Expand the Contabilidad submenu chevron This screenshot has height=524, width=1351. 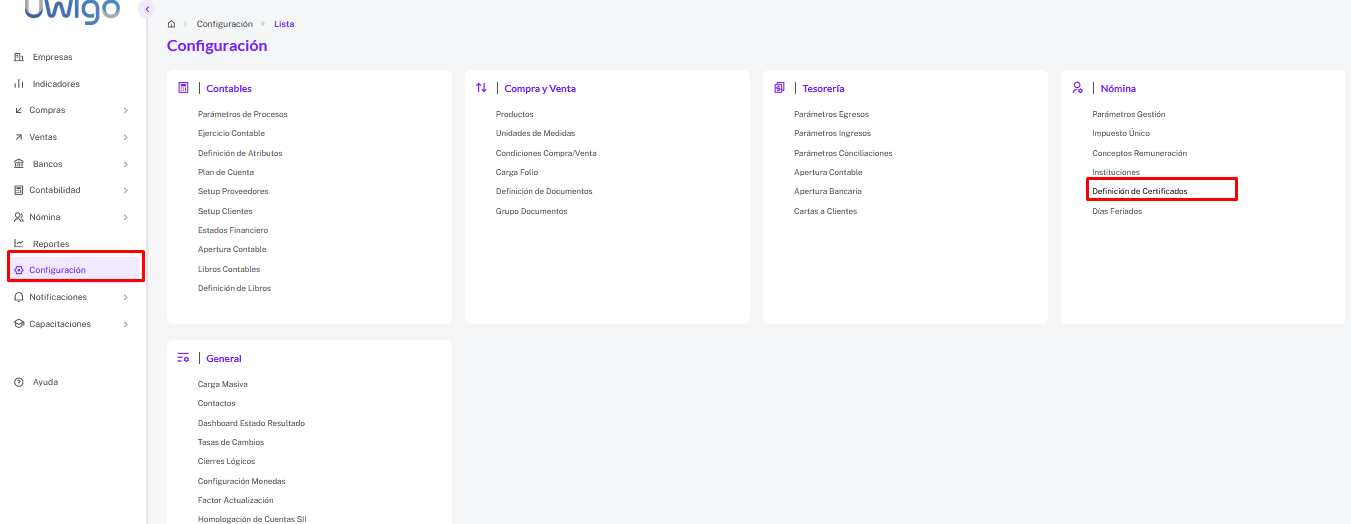coord(125,190)
